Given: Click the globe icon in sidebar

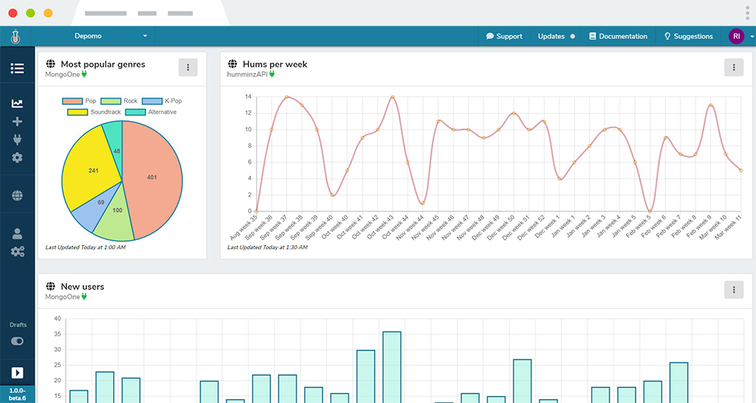Looking at the screenshot, I should [17, 196].
